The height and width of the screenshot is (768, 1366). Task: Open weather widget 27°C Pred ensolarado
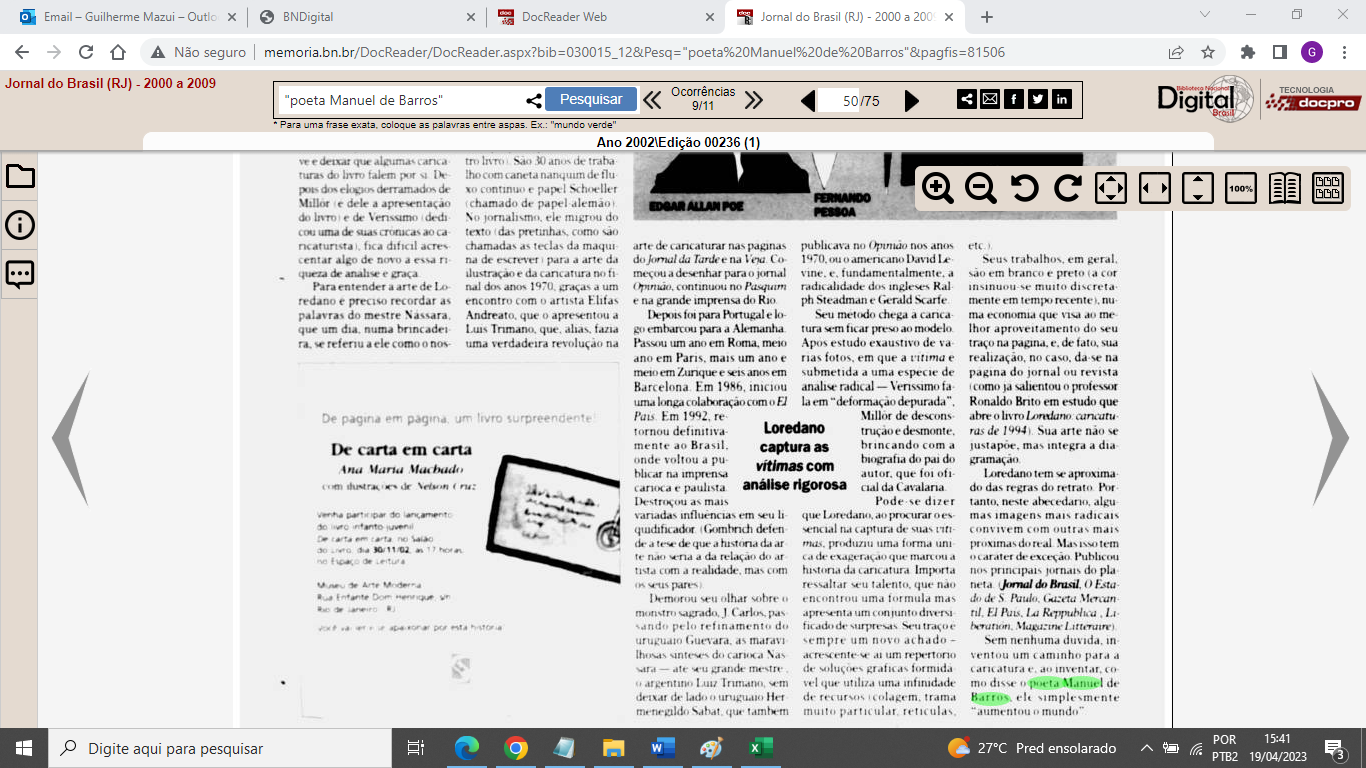coord(1032,748)
